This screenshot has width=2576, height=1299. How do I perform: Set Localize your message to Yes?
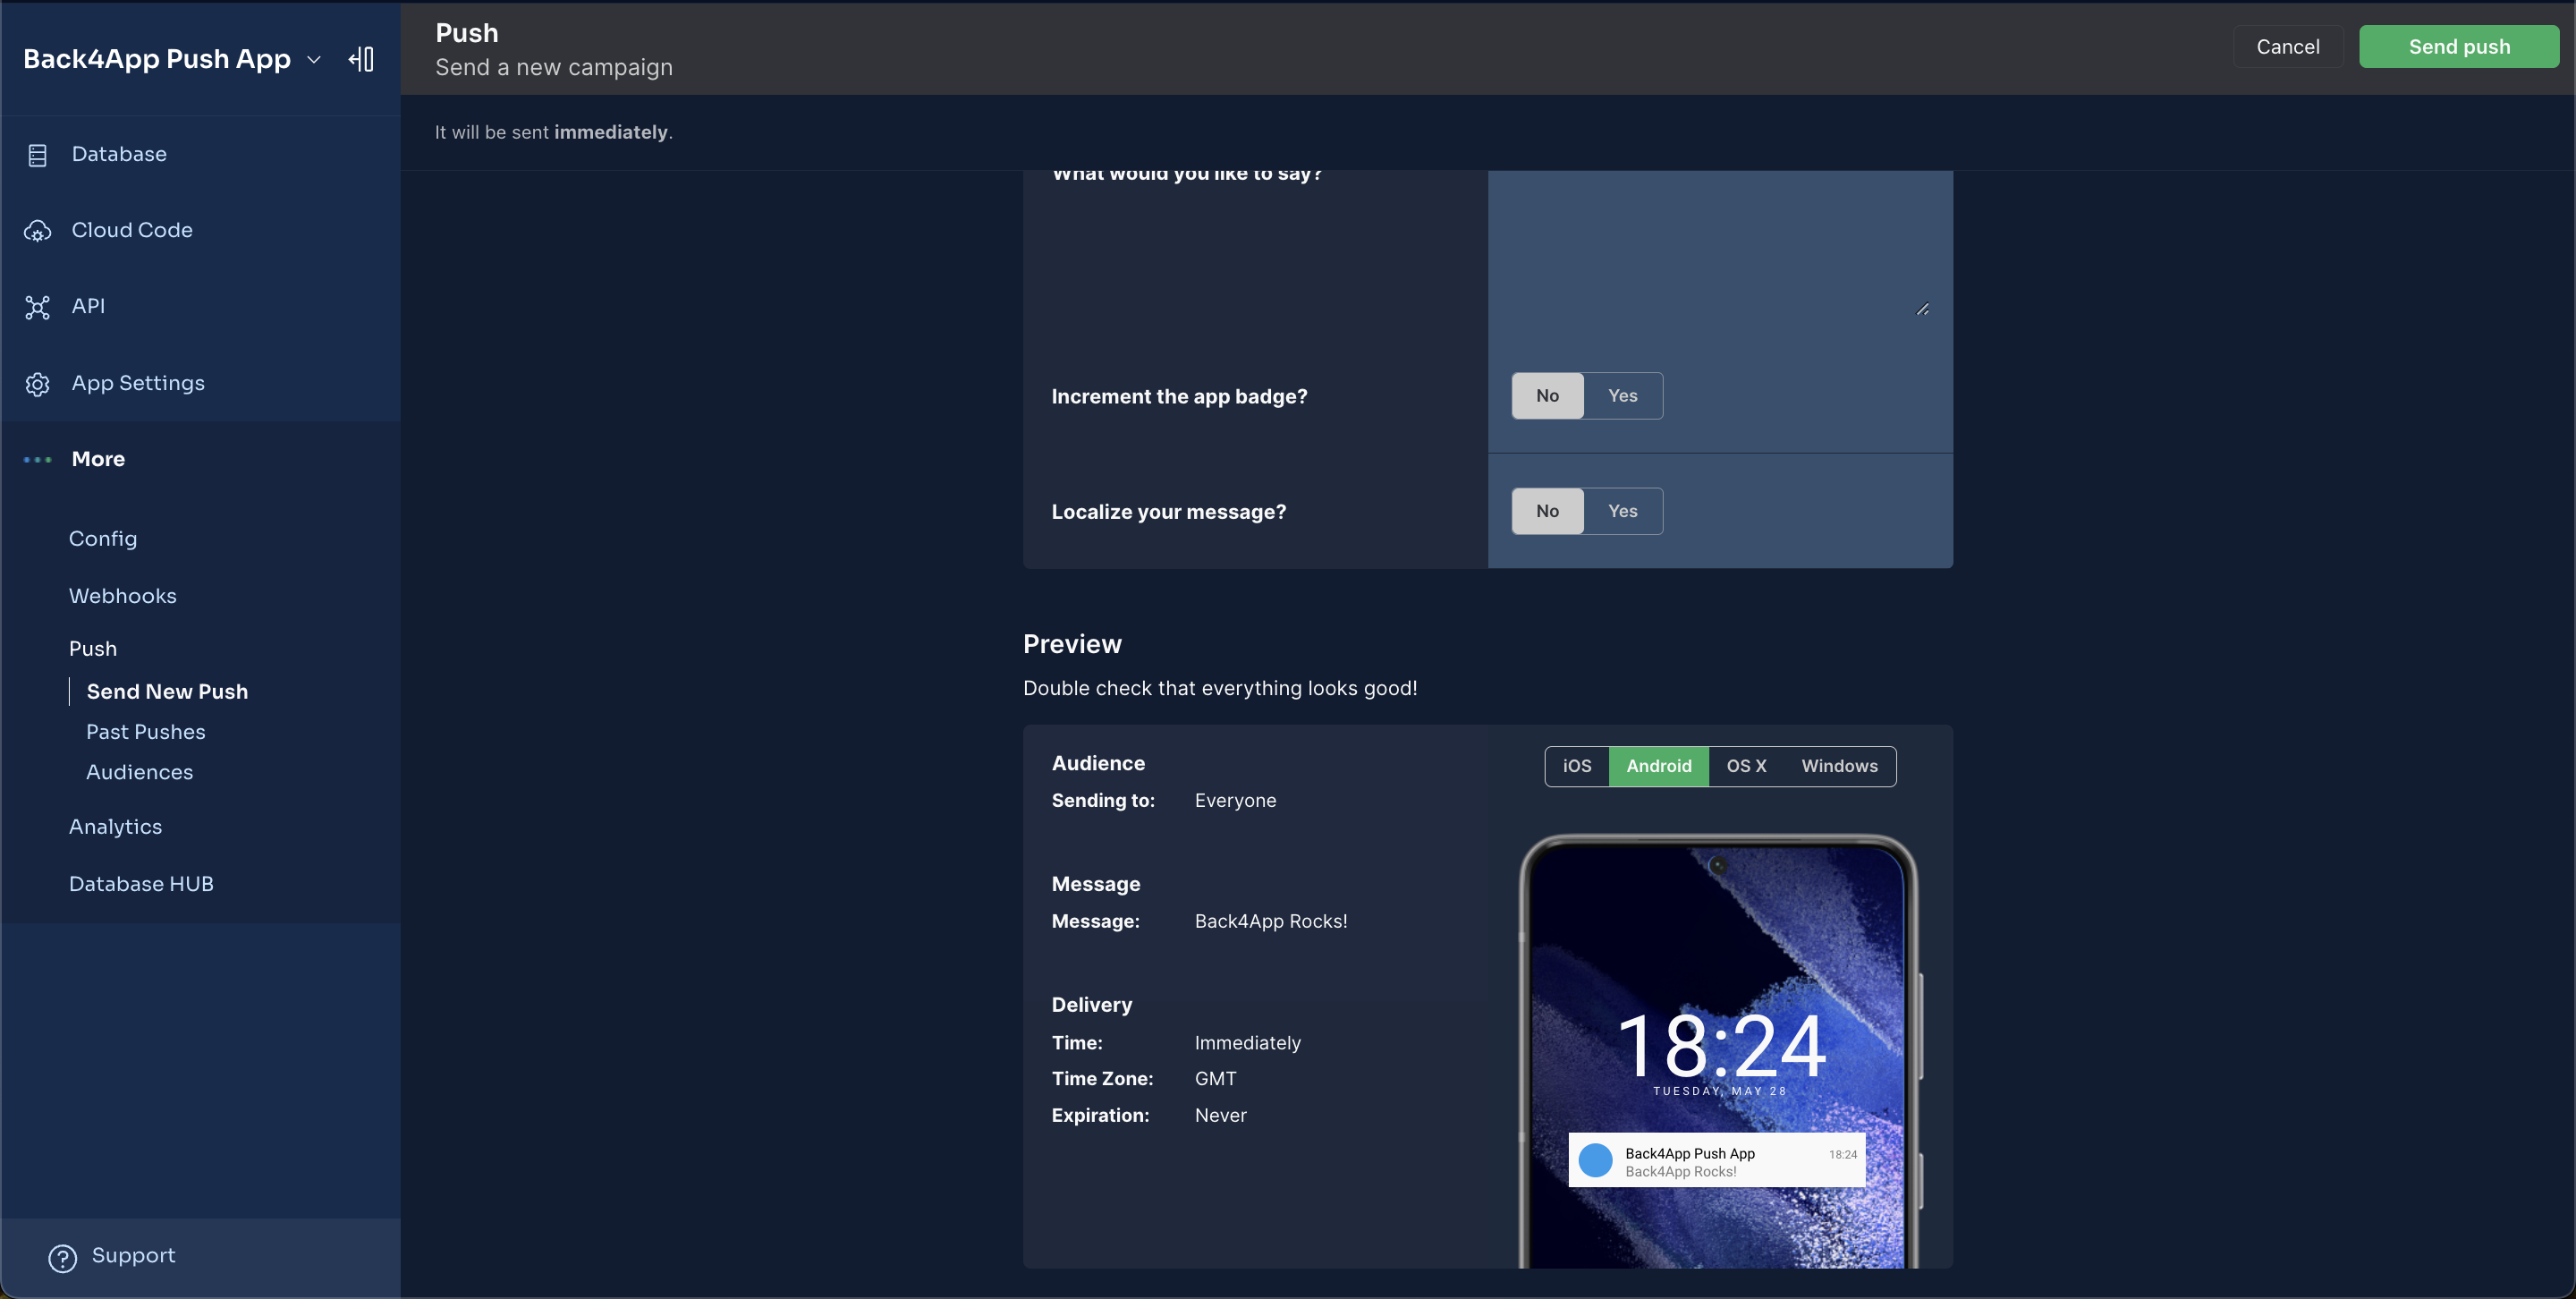(x=1622, y=511)
